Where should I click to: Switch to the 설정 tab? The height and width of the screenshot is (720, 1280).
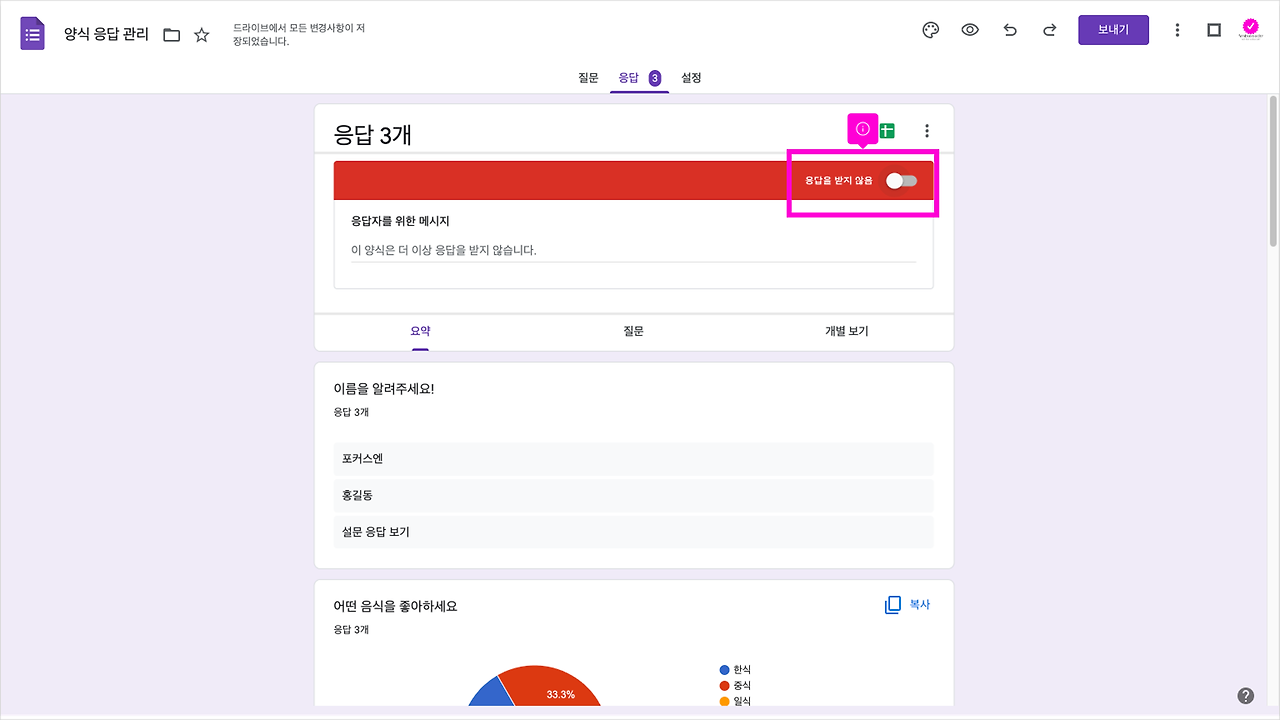(689, 76)
